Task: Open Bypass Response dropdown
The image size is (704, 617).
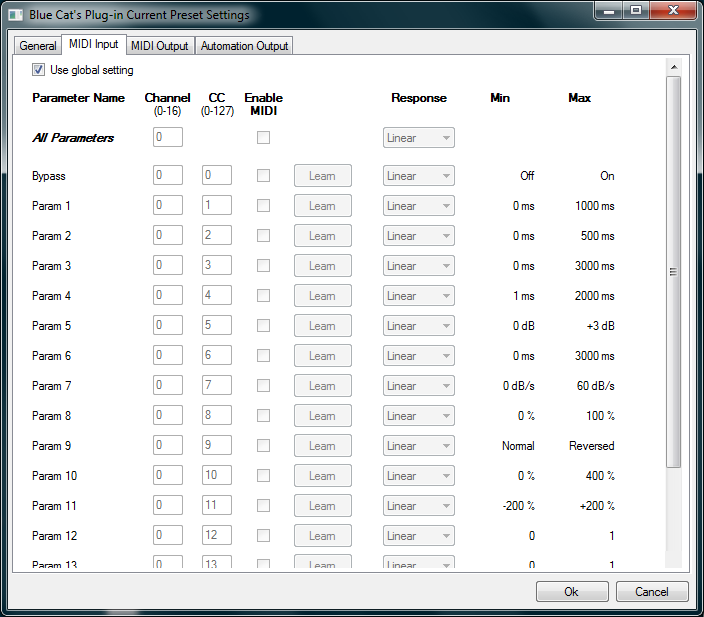Action: pos(418,176)
